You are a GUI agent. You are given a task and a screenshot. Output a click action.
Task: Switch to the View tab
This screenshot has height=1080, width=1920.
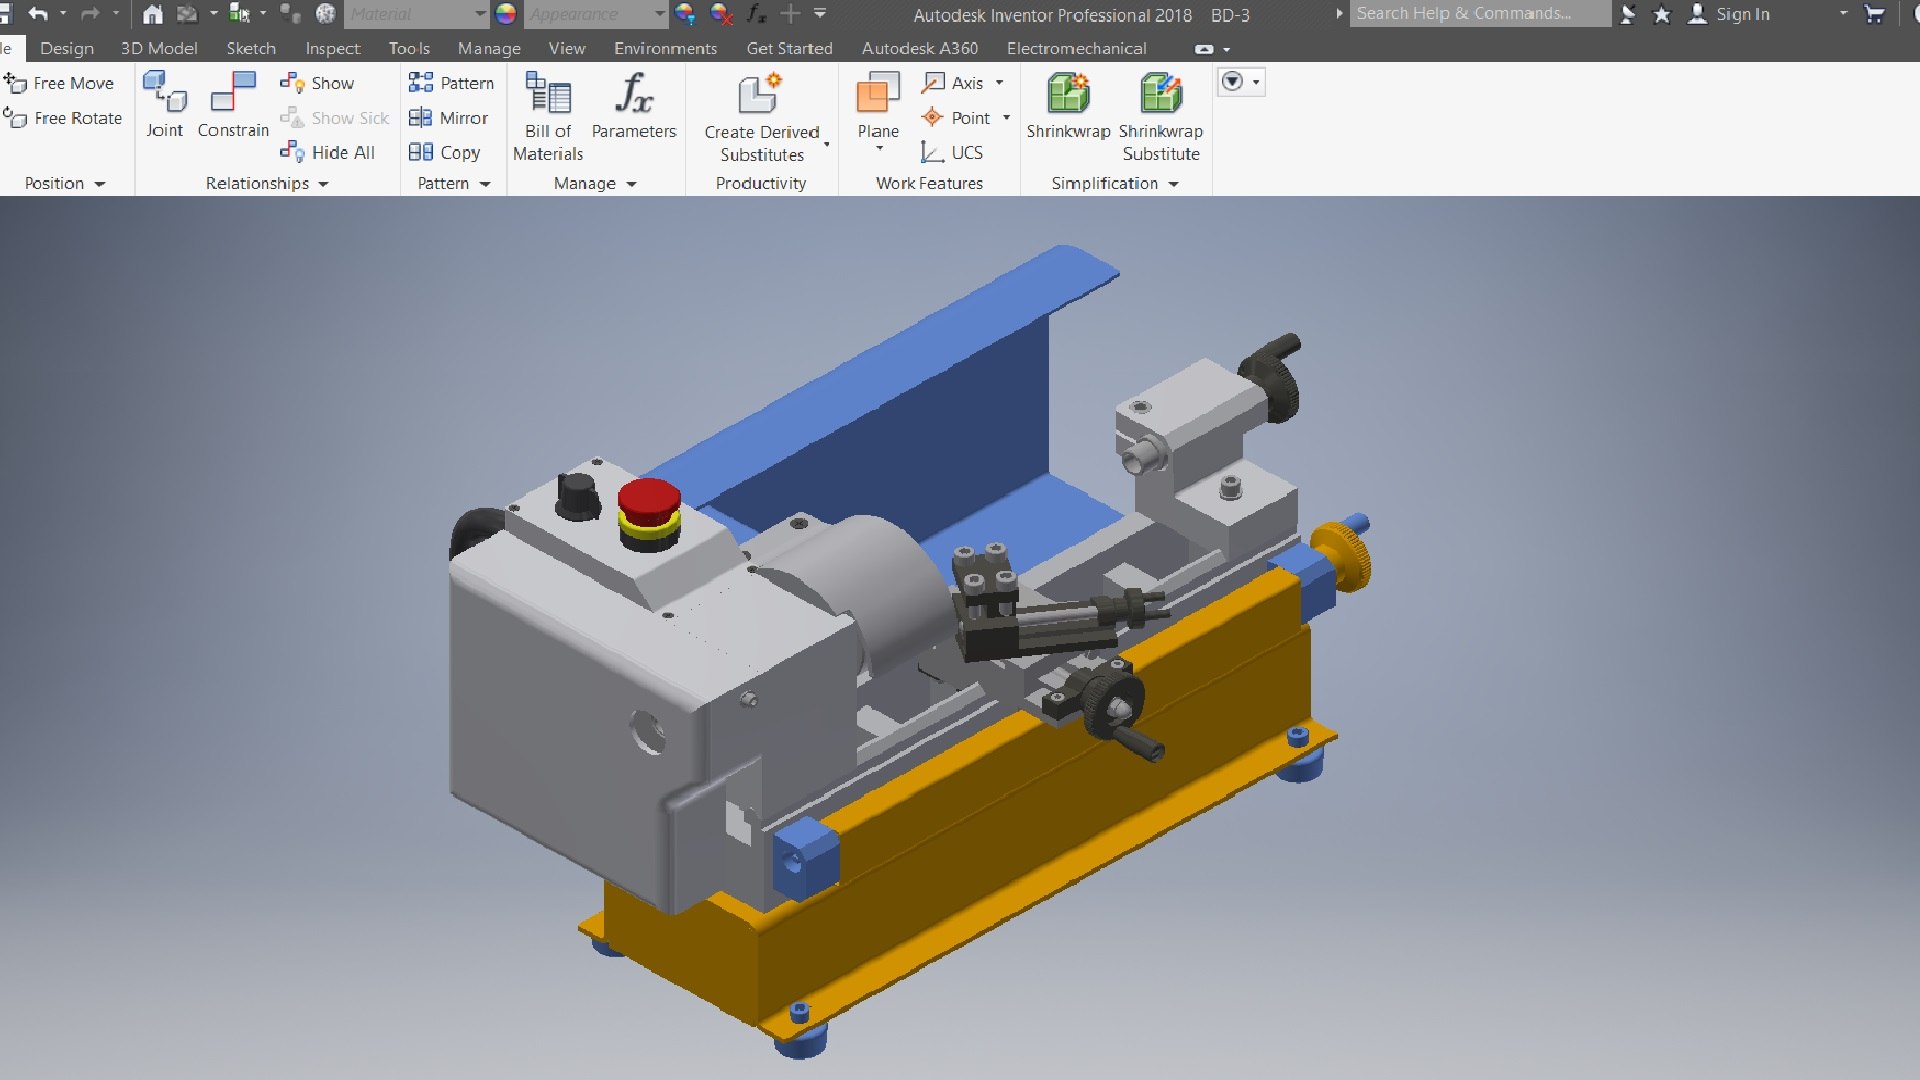click(x=567, y=48)
